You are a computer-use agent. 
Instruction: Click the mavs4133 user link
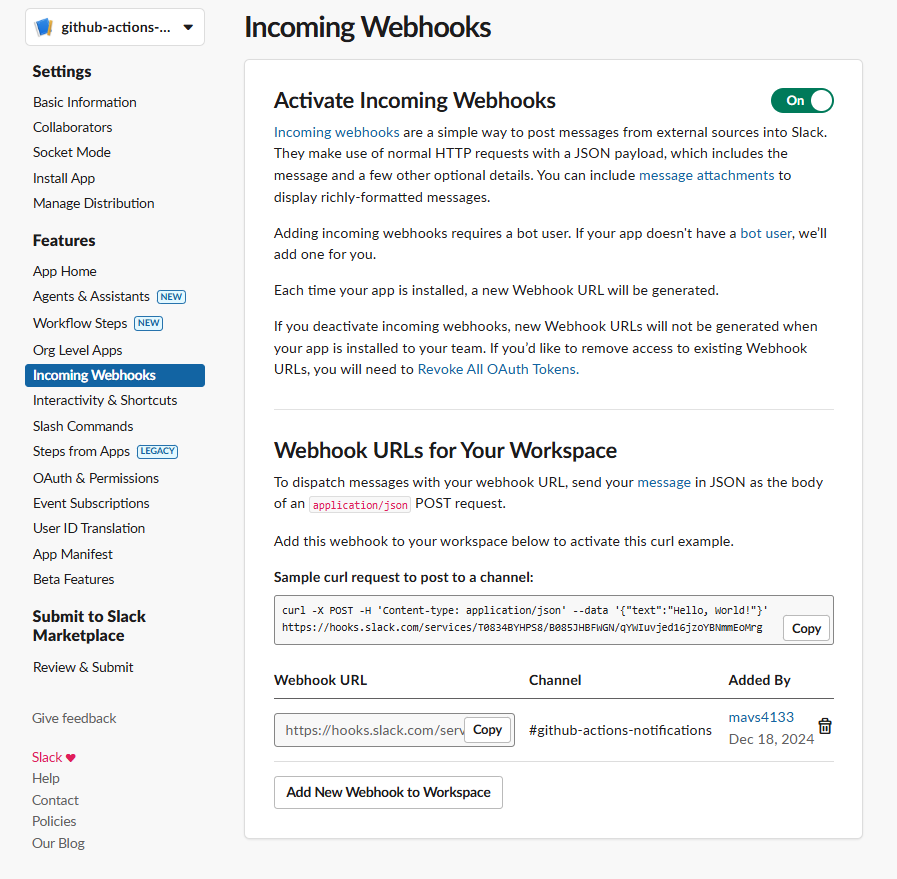tap(761, 717)
